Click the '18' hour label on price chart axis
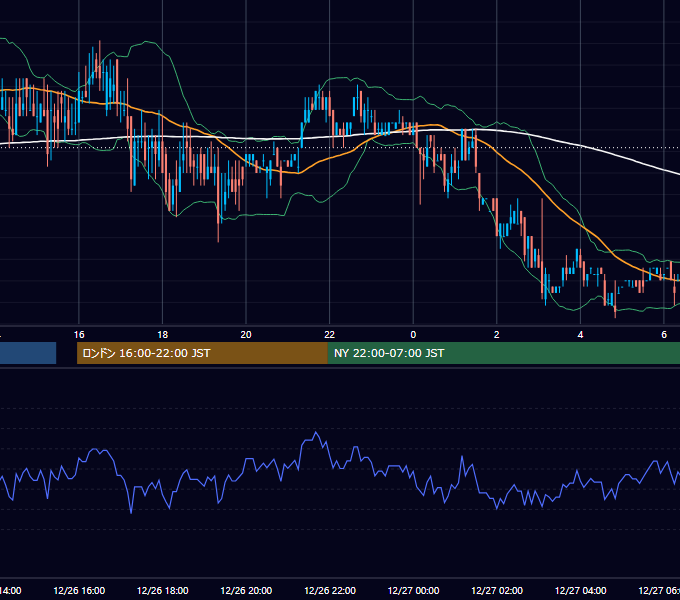This screenshot has width=680, height=600. click(163, 334)
